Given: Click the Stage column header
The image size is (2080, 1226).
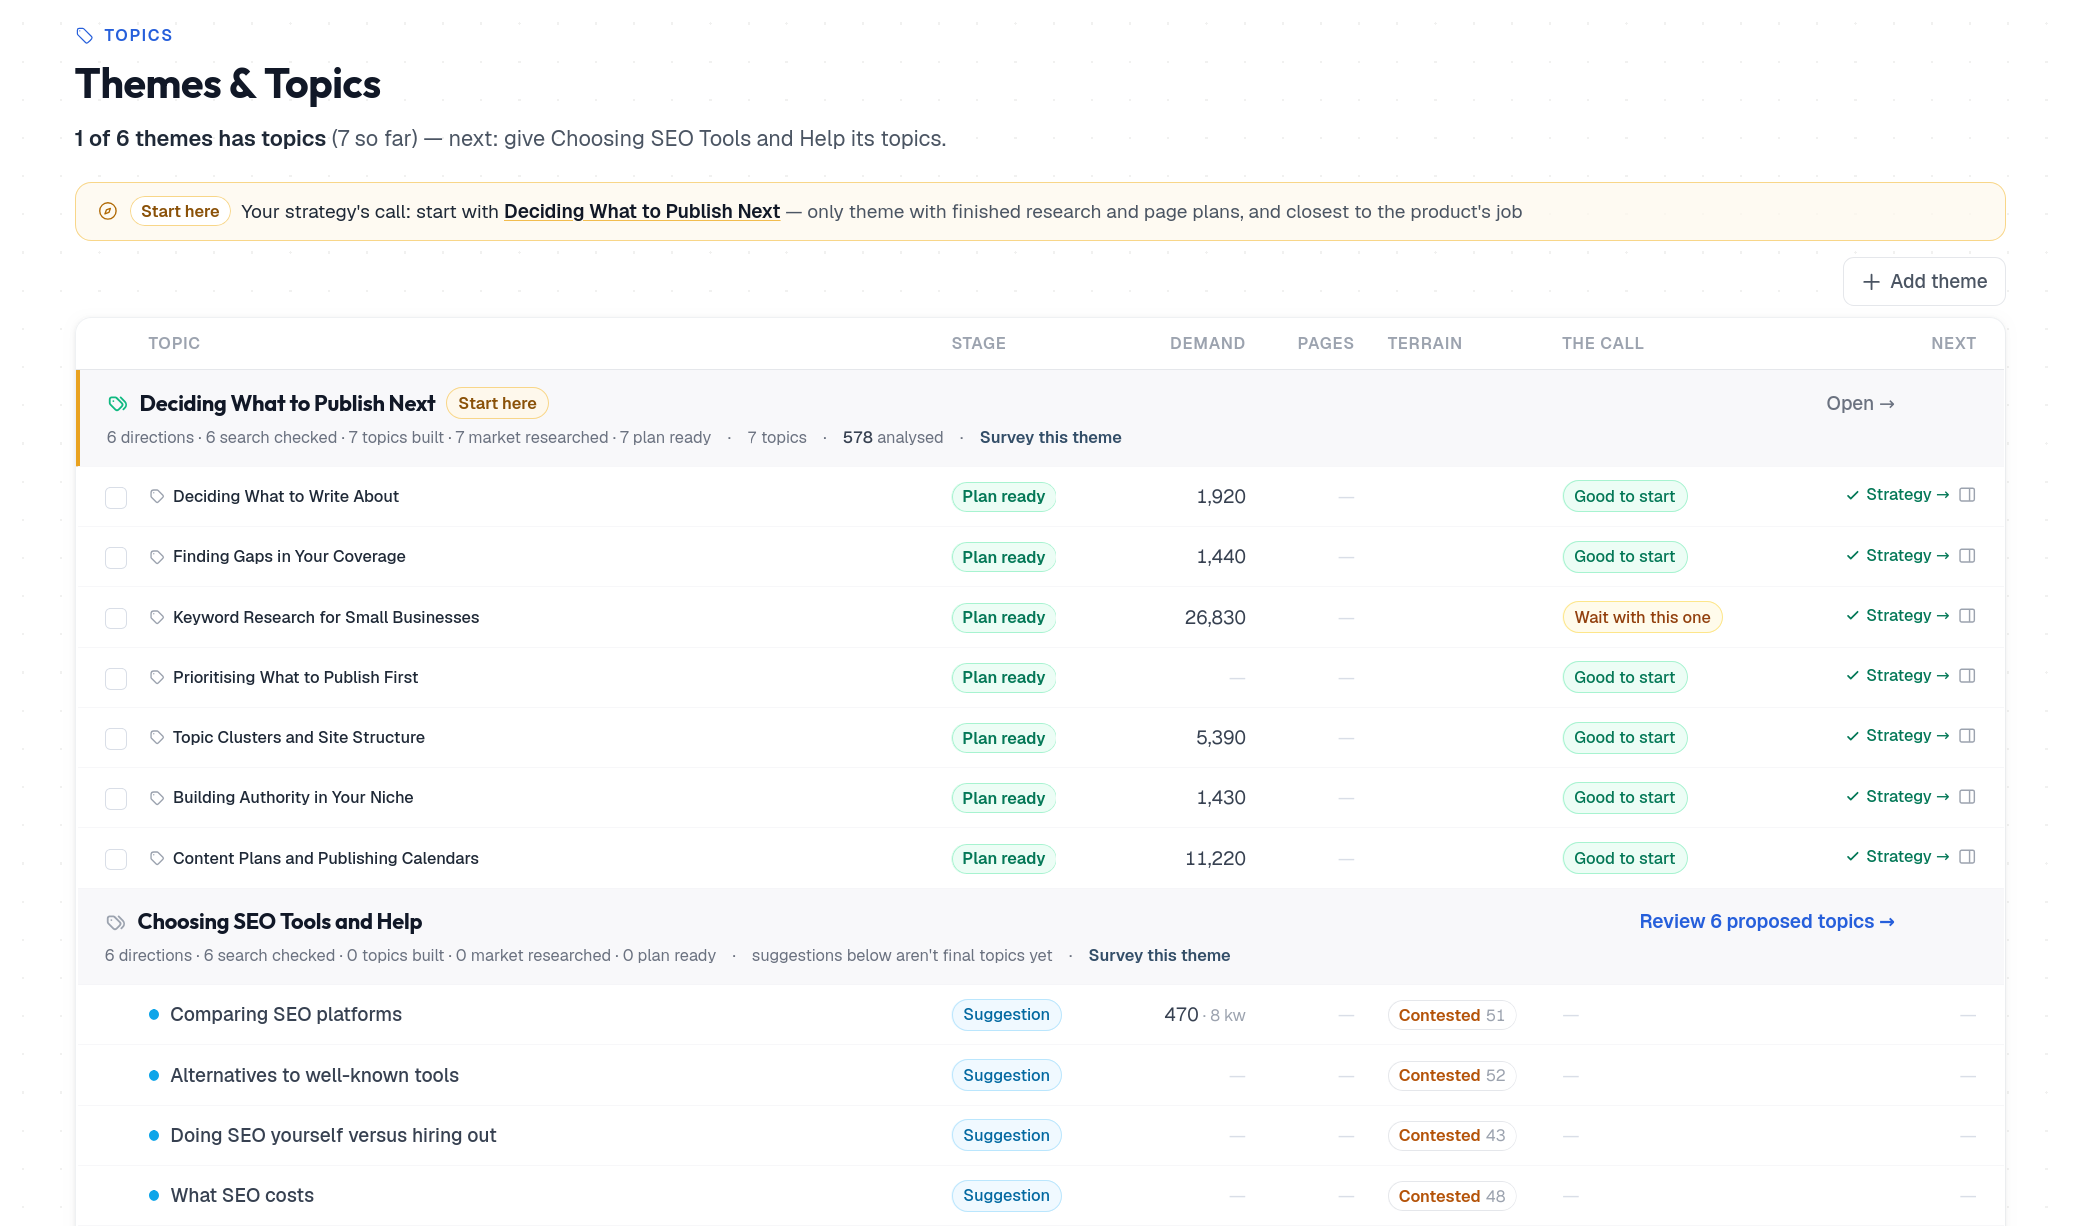Looking at the screenshot, I should pyautogui.click(x=979, y=343).
